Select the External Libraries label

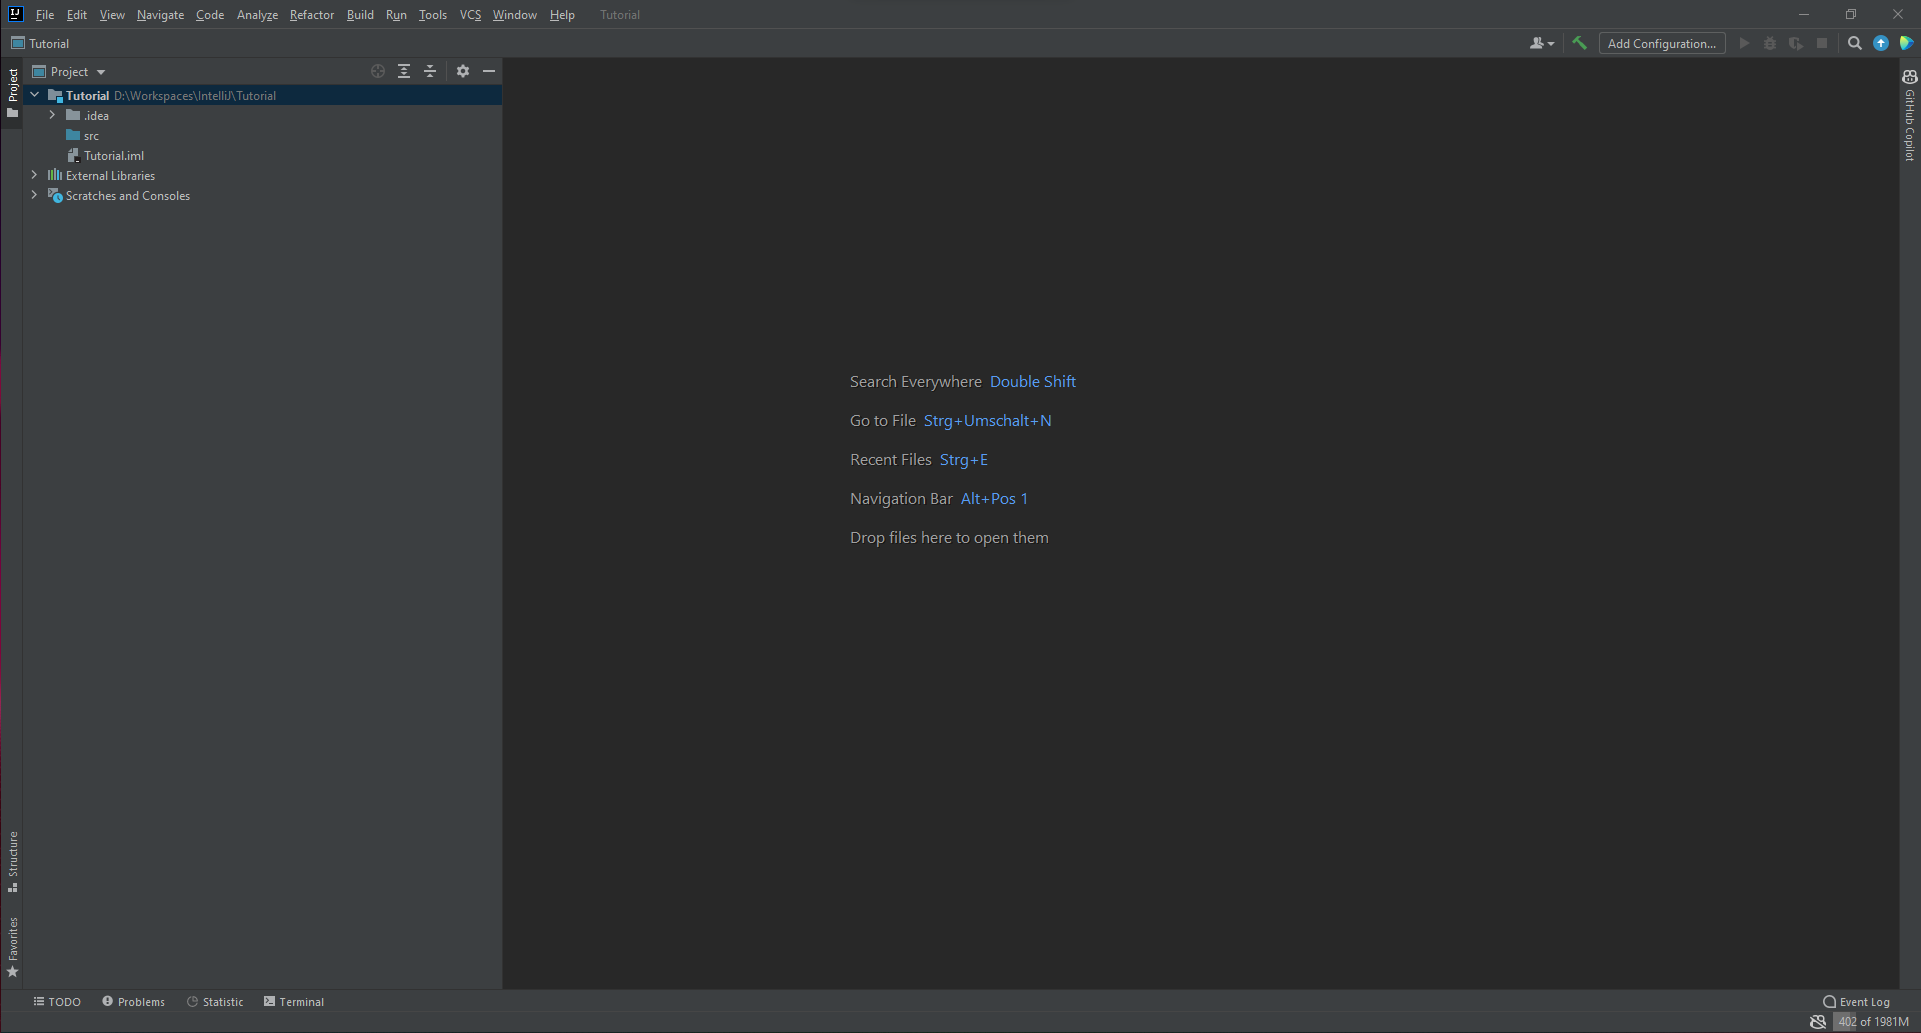coord(110,176)
